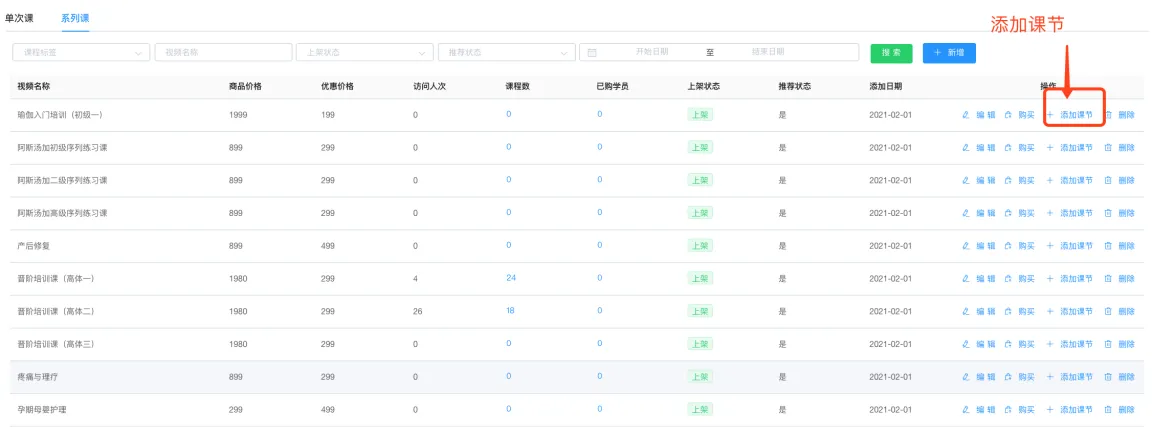Screen dimensions: 1152x433
Task: Focus the 视频名称 search input field
Action: coord(223,52)
